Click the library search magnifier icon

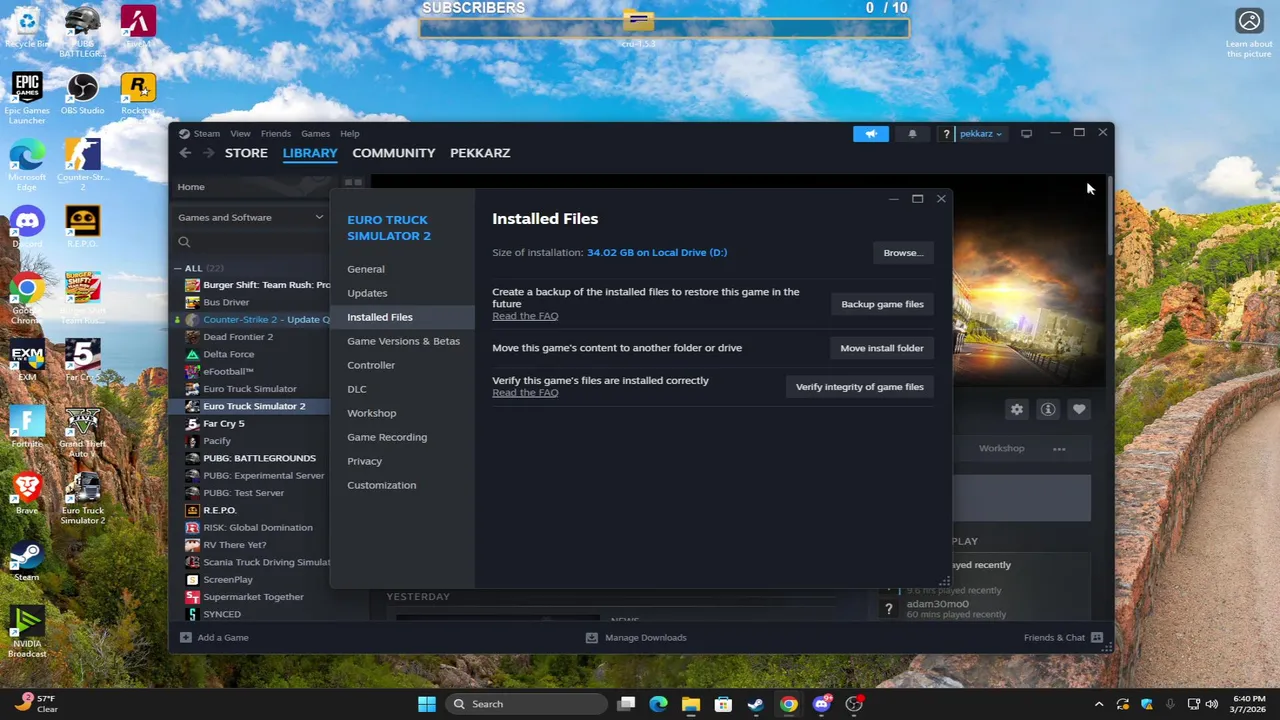coord(184,242)
